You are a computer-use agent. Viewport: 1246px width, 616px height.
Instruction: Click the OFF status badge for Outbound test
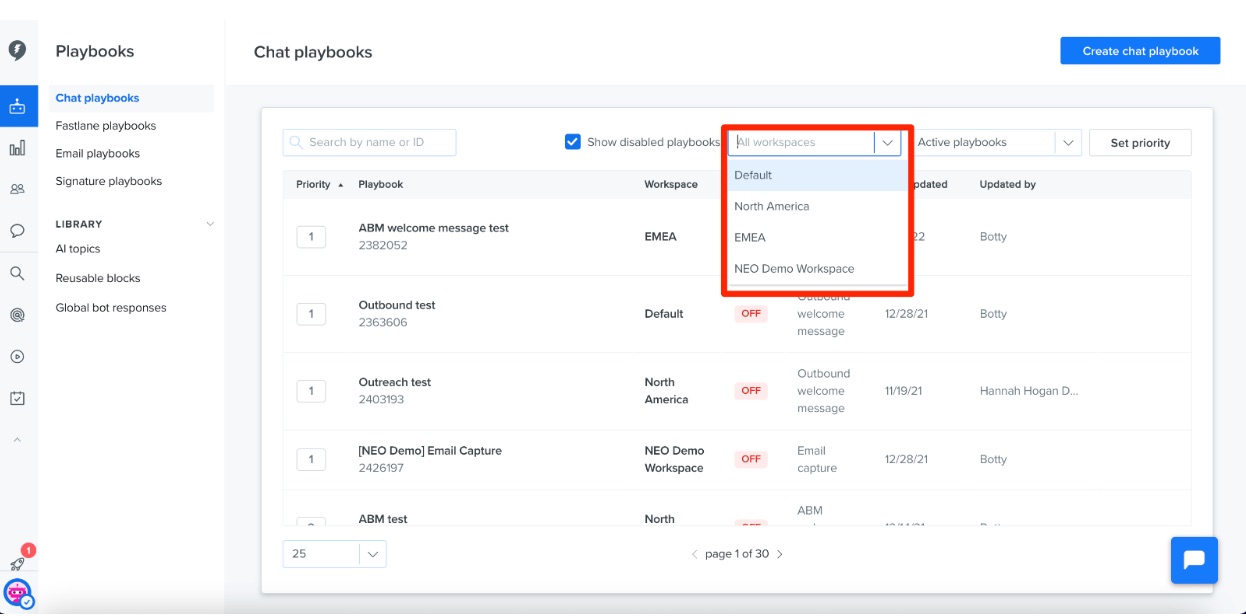click(x=751, y=314)
